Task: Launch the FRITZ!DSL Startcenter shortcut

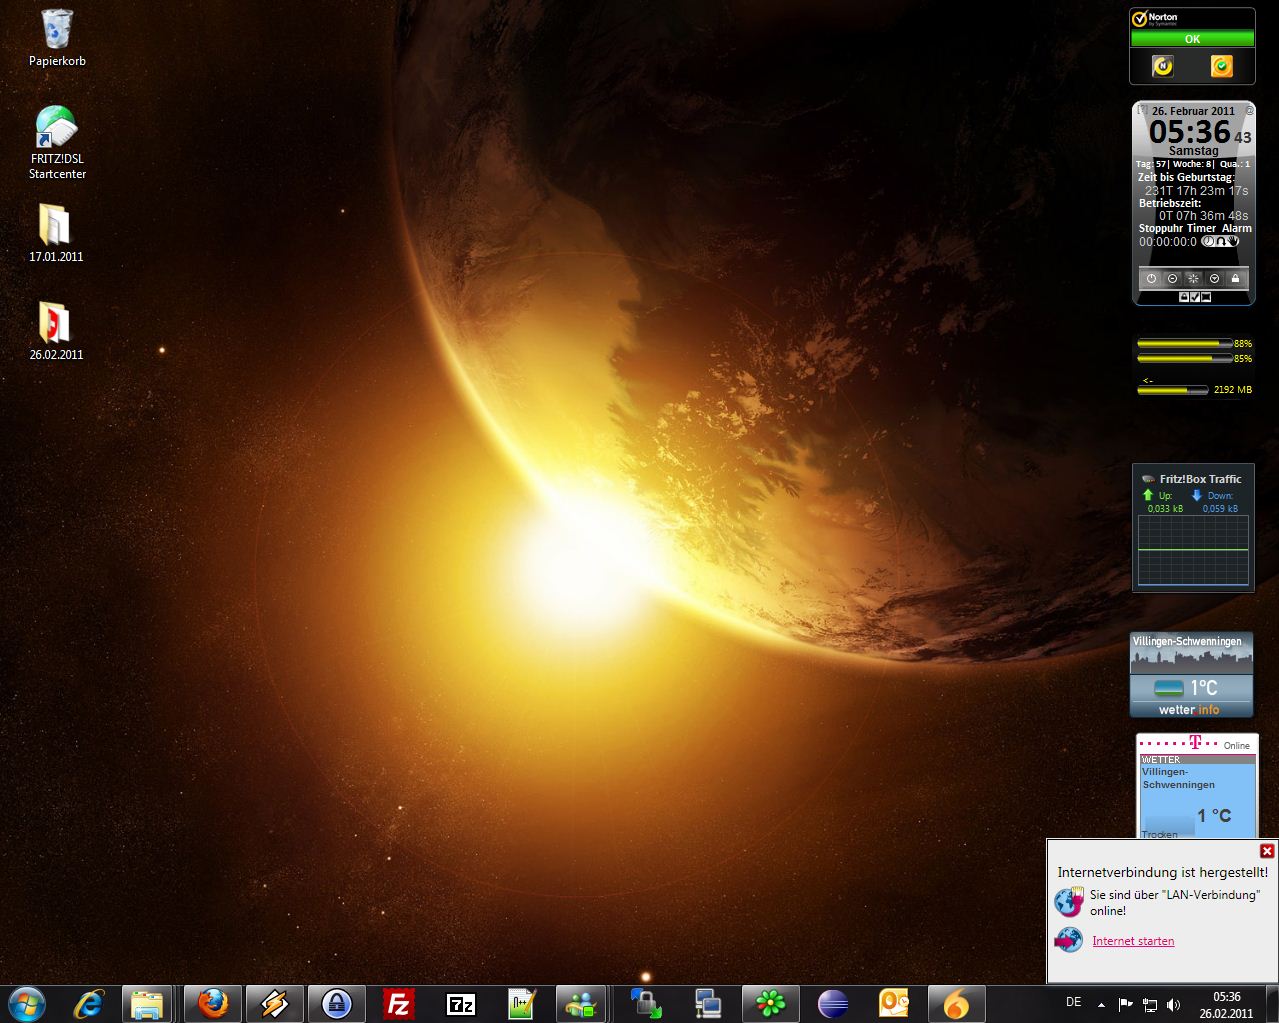Action: click(57, 128)
